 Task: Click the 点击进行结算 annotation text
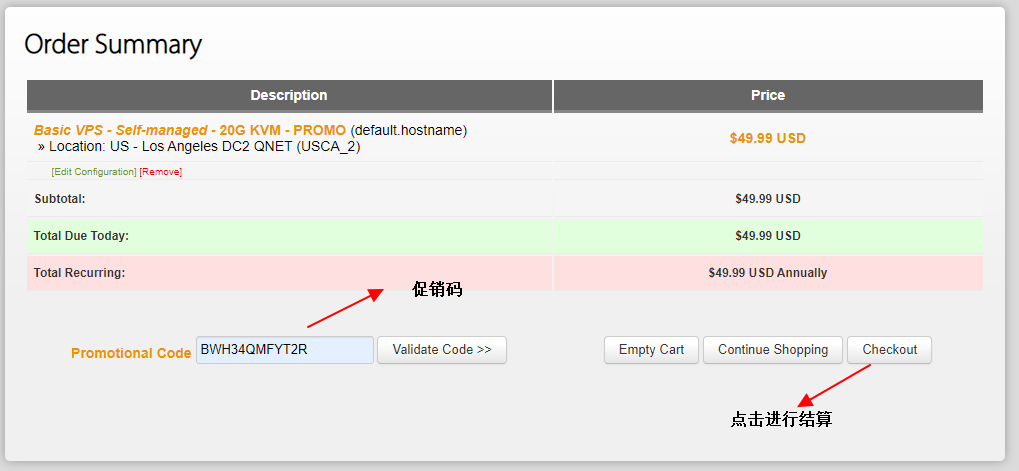781,420
